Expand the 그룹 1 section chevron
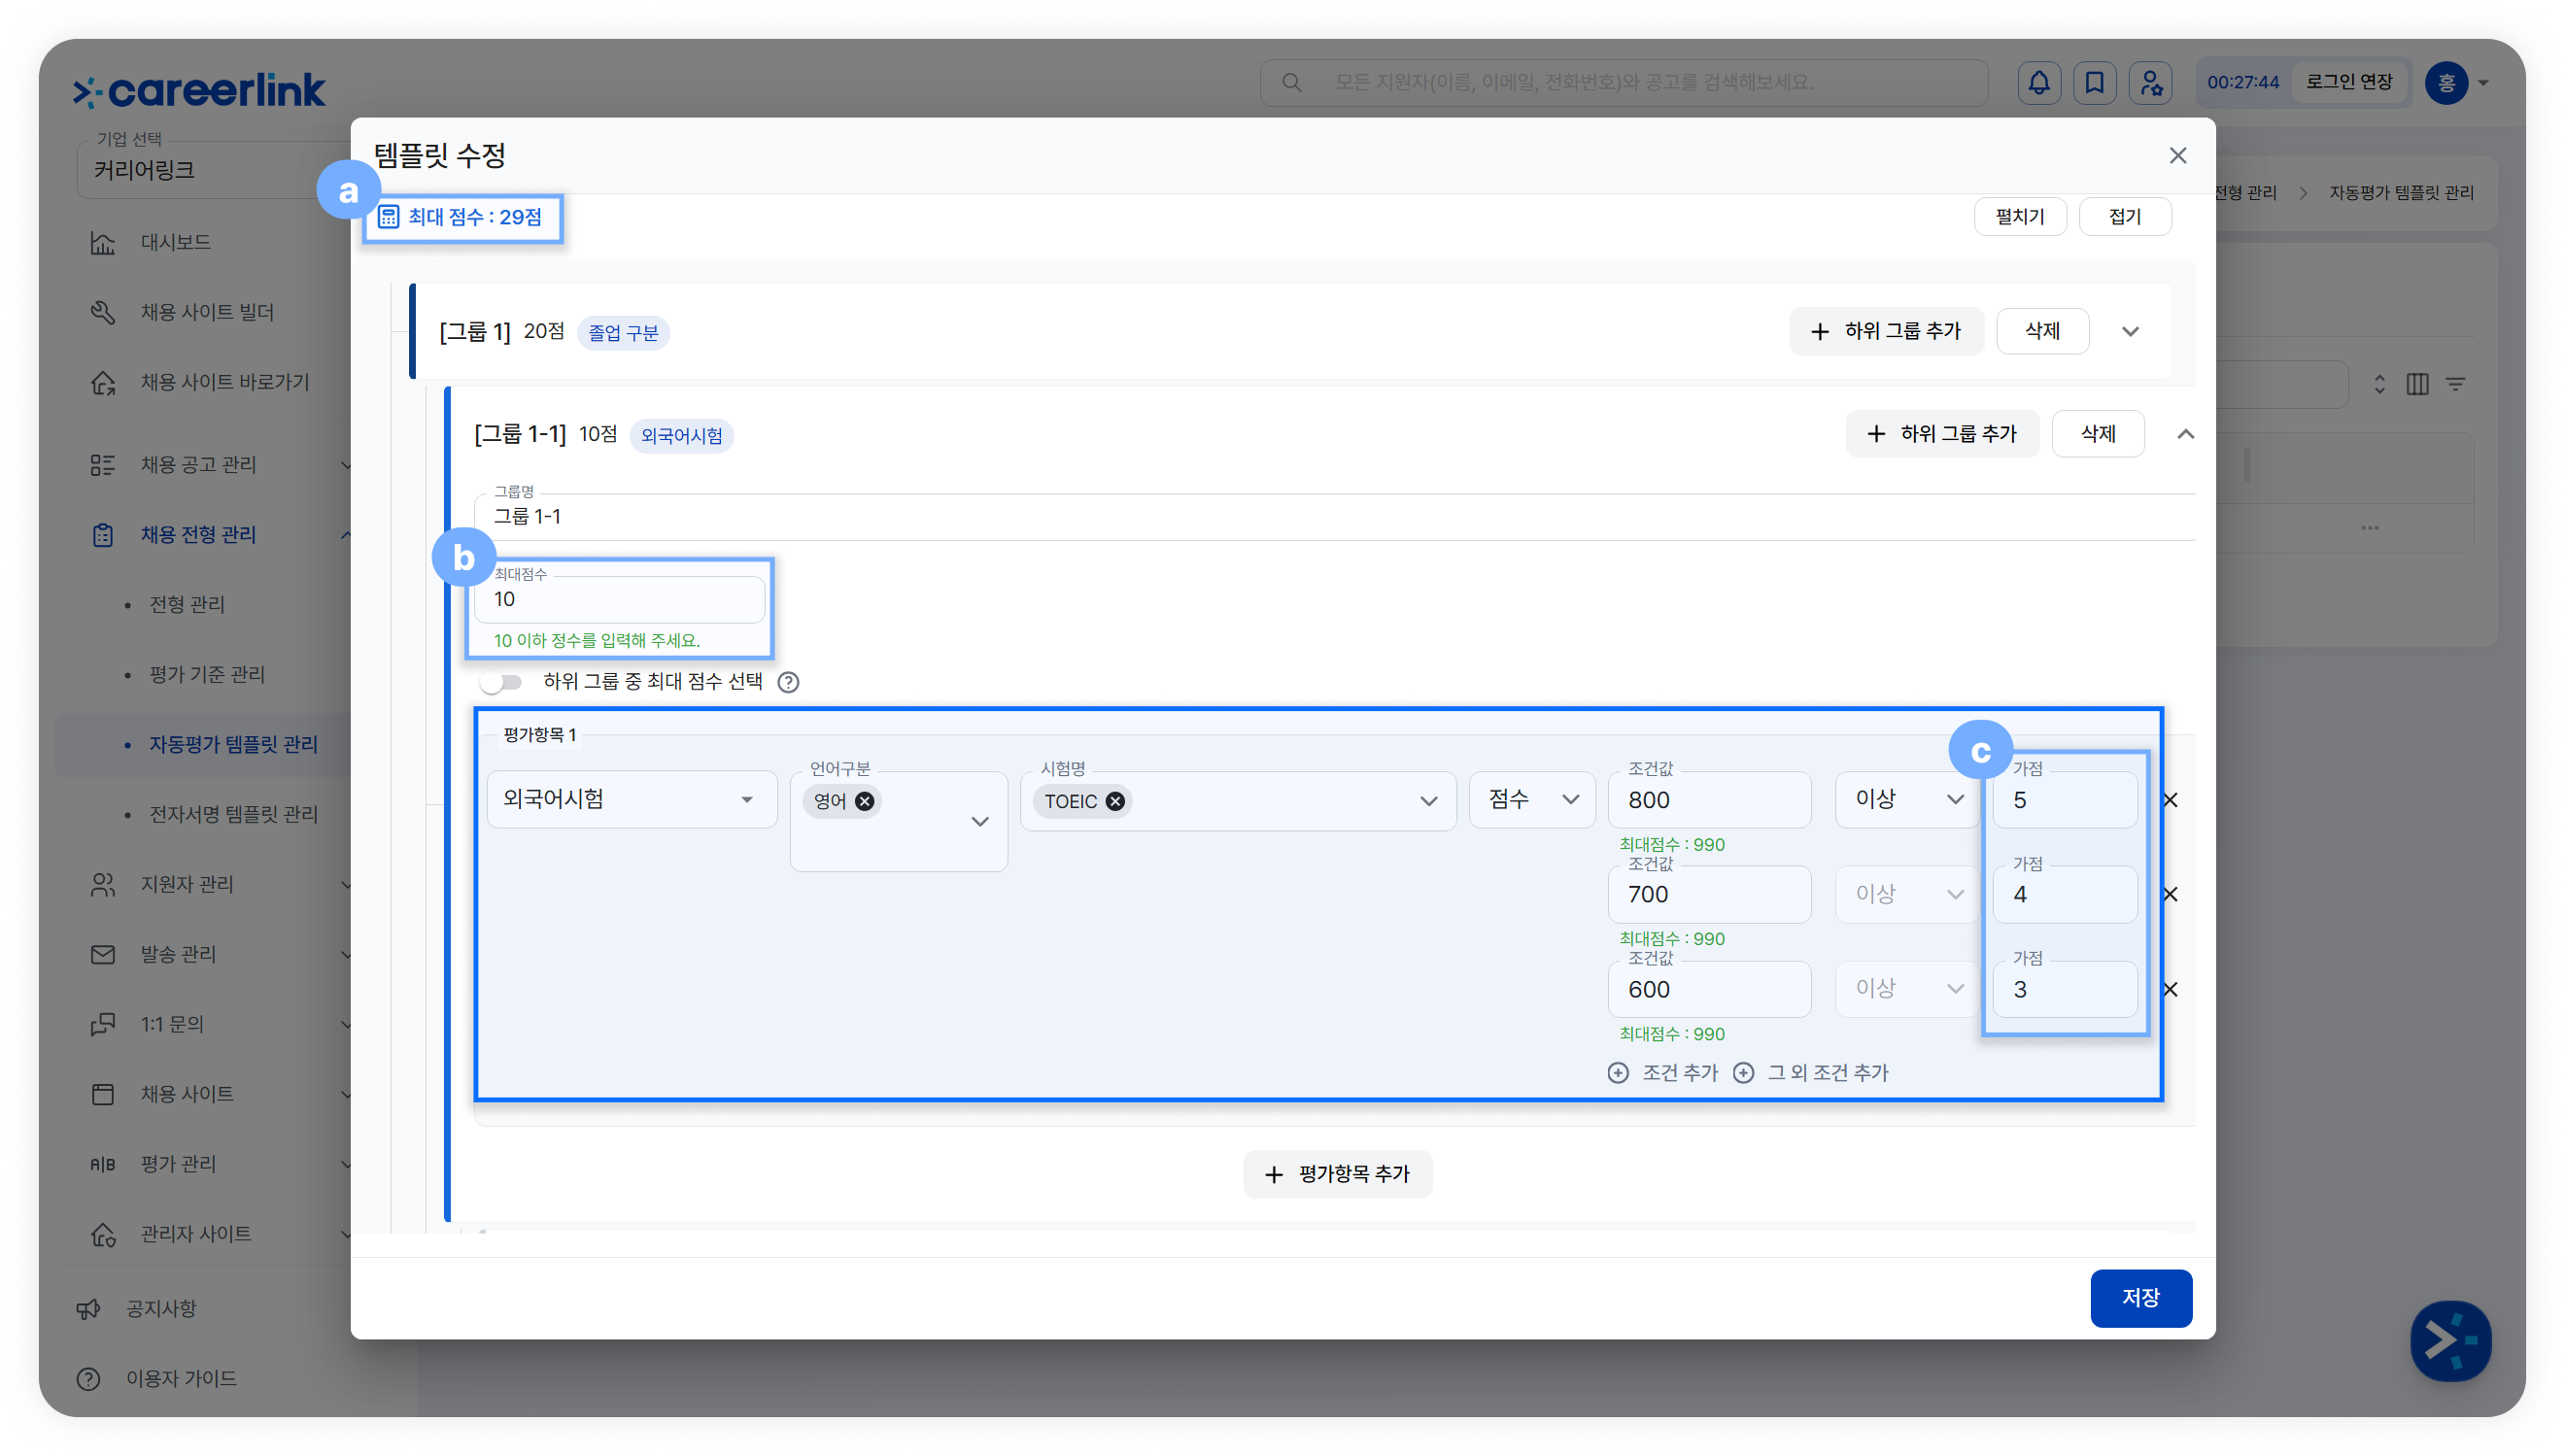Viewport: 2565px width, 1456px height. click(x=2130, y=332)
